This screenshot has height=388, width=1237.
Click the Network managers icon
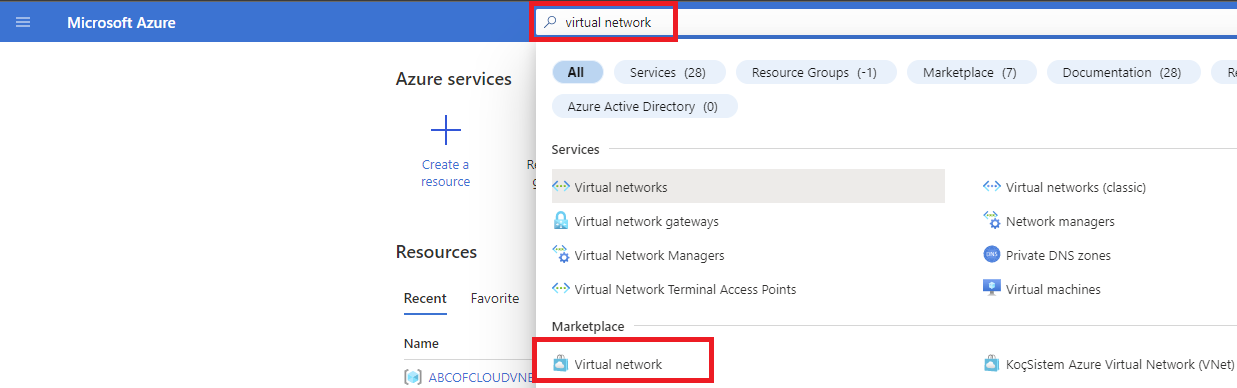coord(992,221)
